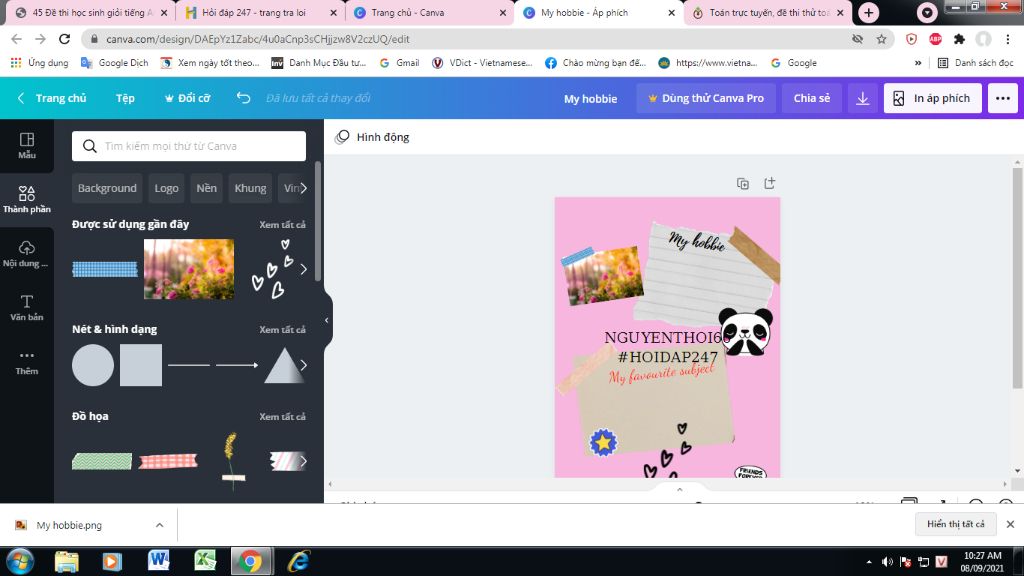Screen dimensions: 1024x576
Task: Click the Chia sẻ share button
Action: tap(812, 98)
